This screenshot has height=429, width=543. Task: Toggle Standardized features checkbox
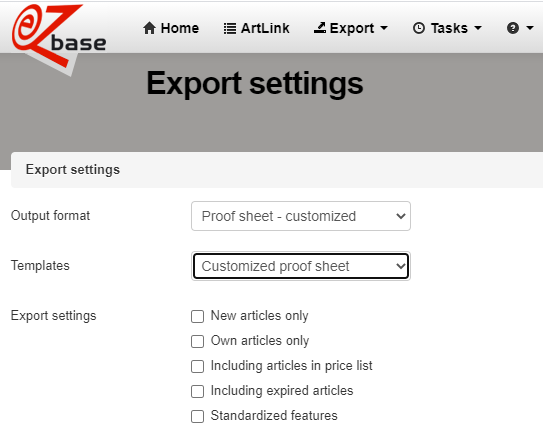[x=197, y=416]
